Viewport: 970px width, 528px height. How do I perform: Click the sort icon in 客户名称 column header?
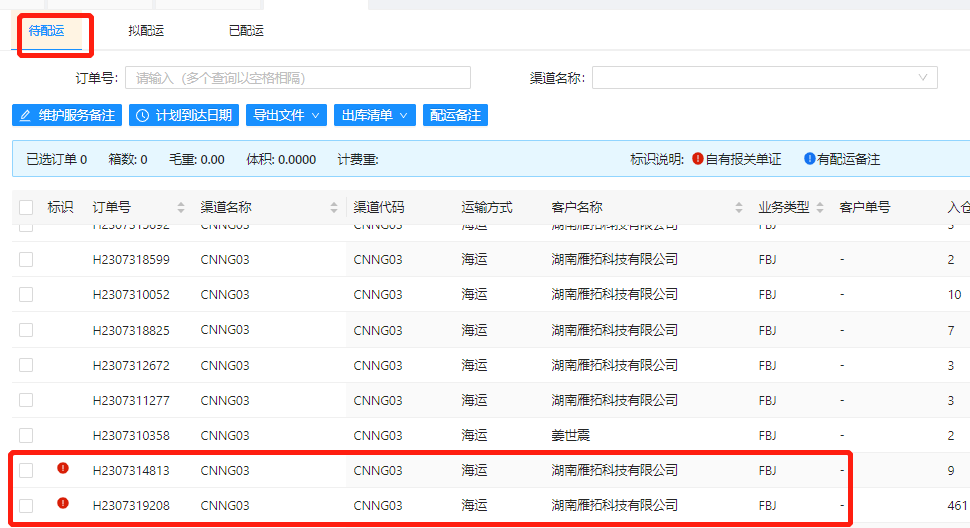point(739,208)
